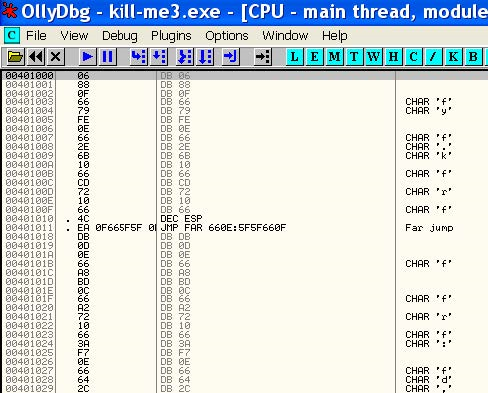
Task: Click the Step into toolbar icon
Action: pyautogui.click(x=139, y=57)
